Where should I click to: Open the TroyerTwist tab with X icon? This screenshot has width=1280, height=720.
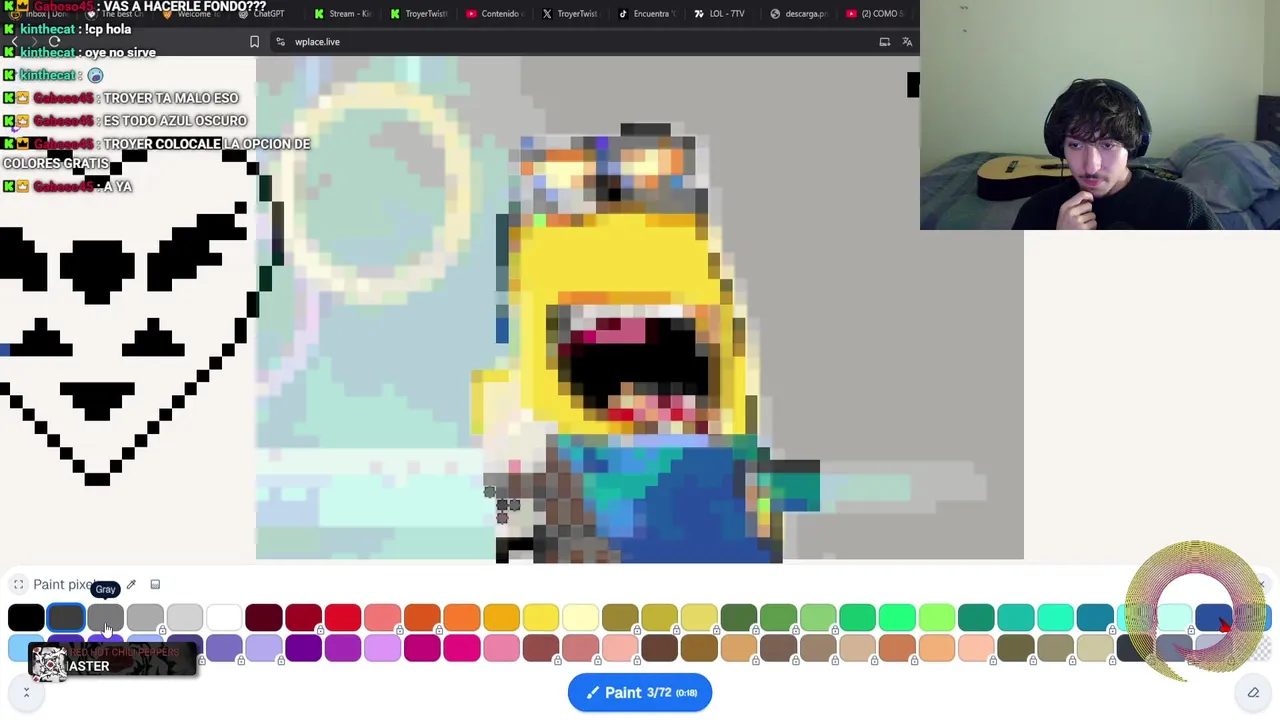pos(571,14)
